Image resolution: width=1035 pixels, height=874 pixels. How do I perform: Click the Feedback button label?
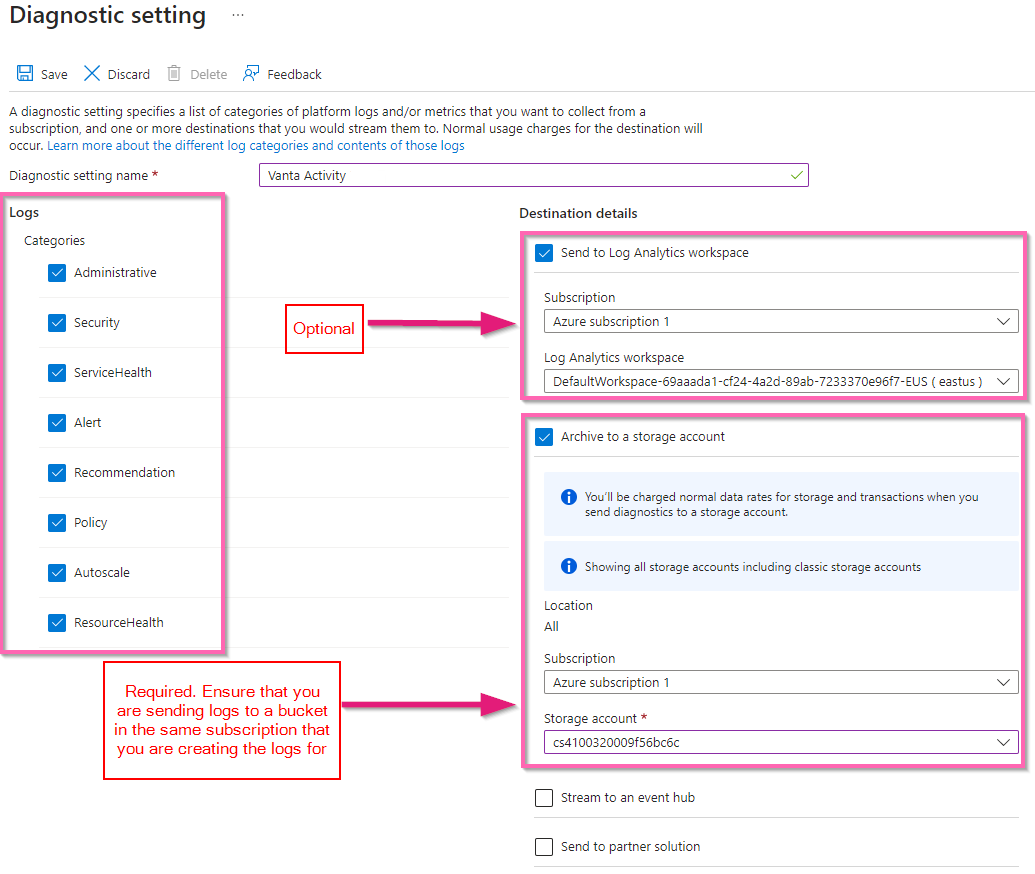click(x=294, y=75)
